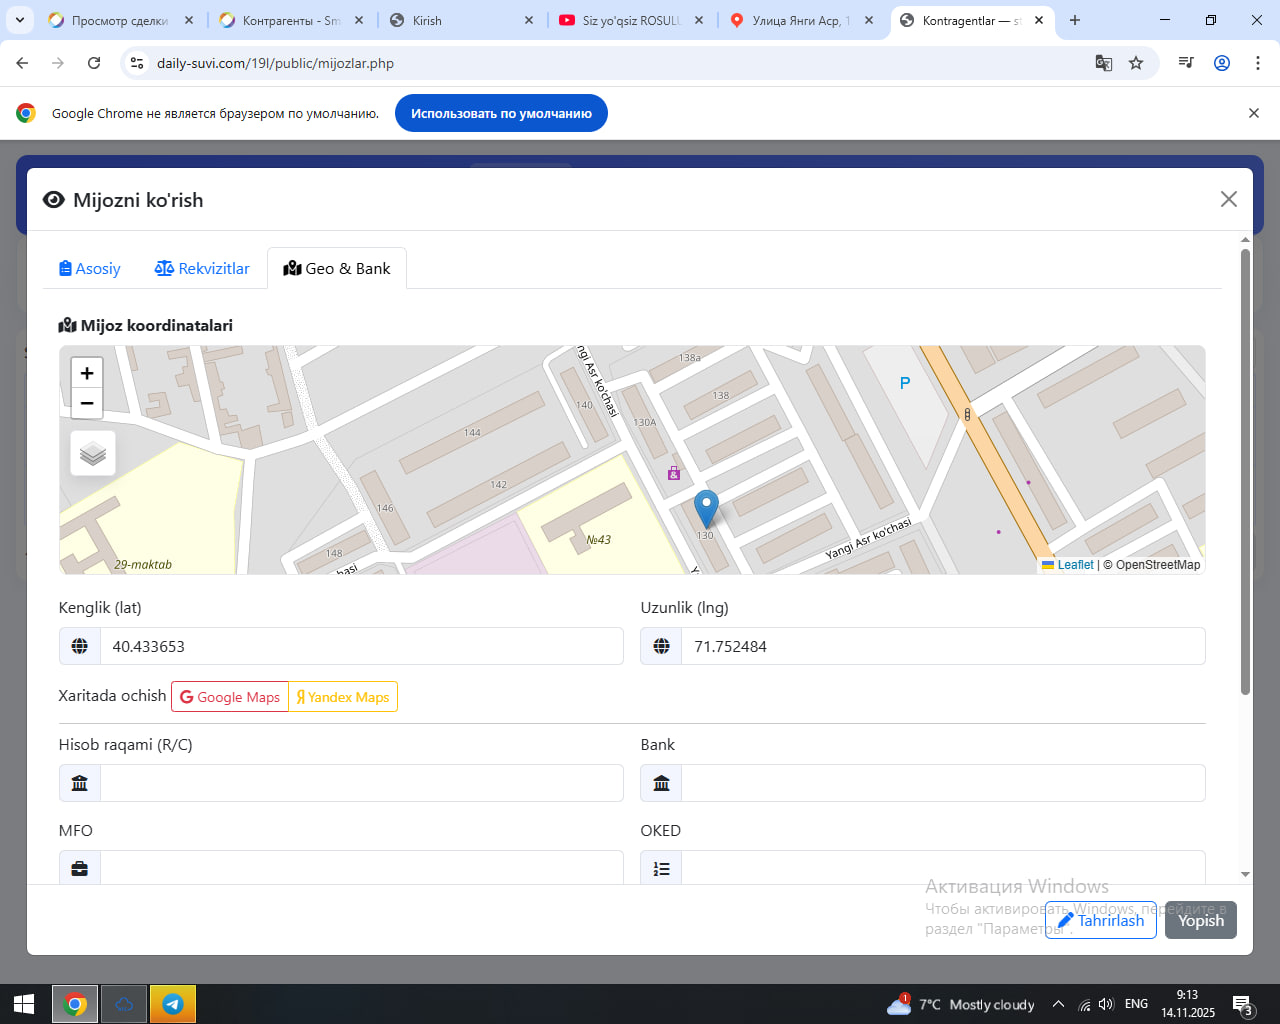Reload the current page
1280x1024 pixels.
tap(94, 63)
